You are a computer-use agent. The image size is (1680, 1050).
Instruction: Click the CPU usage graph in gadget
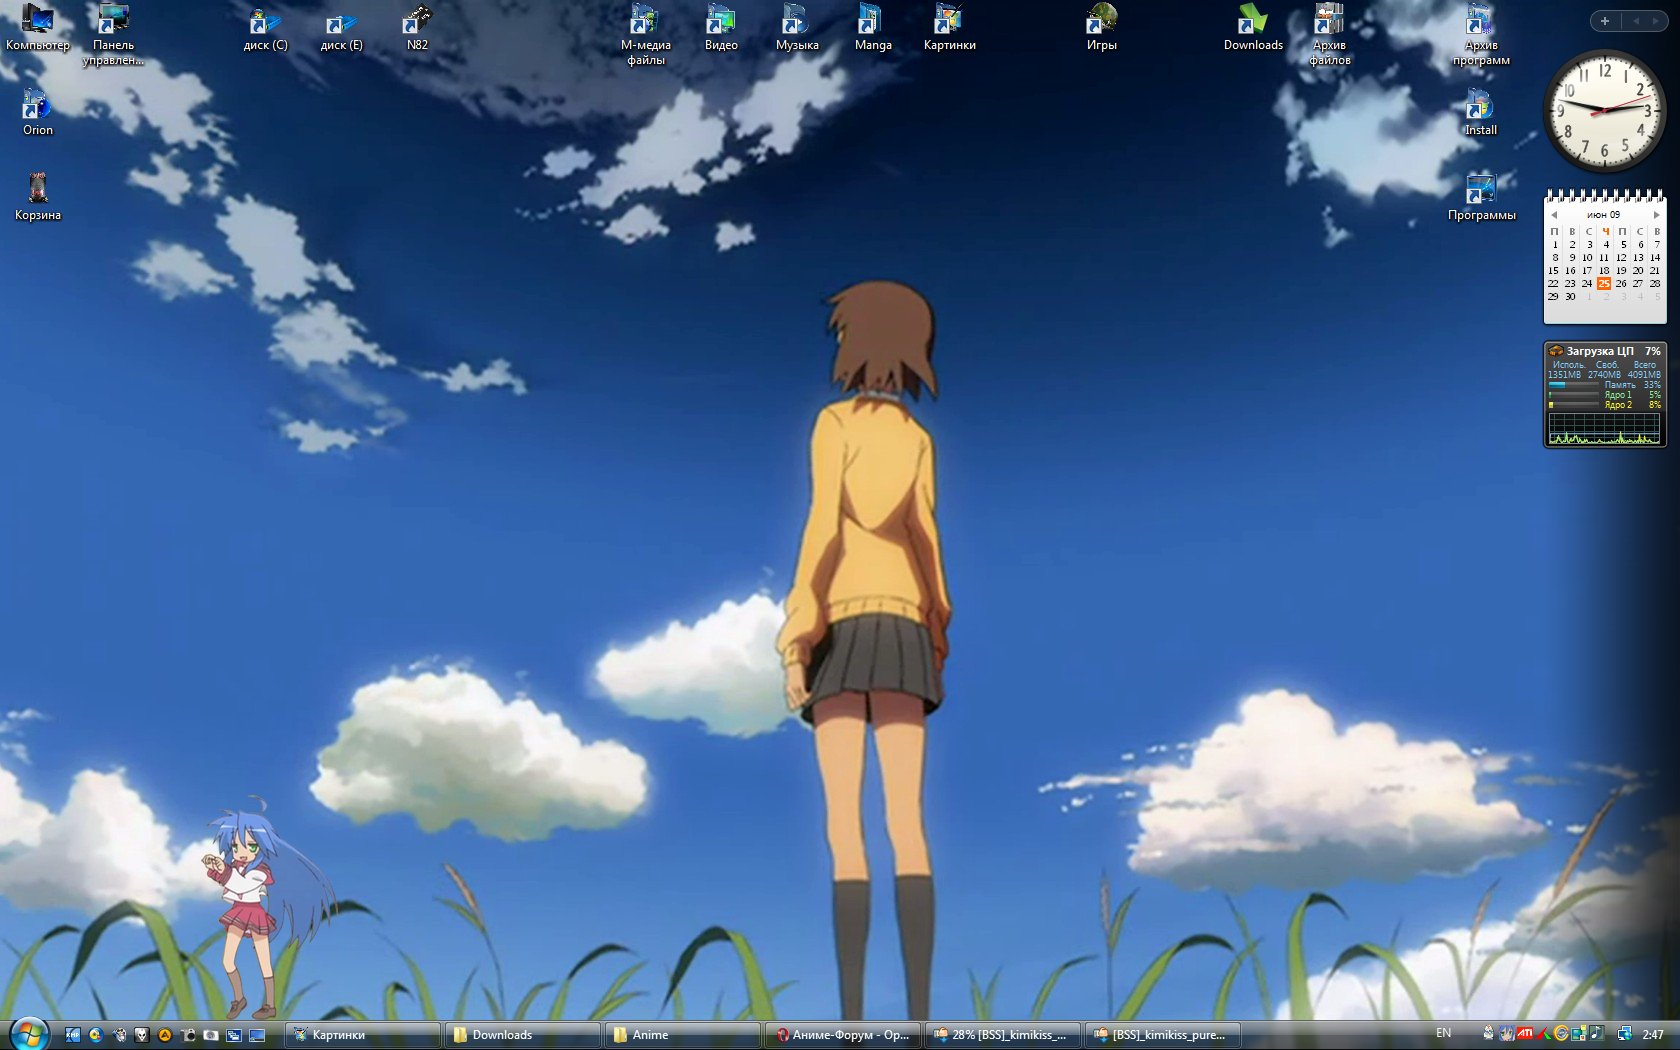(x=1604, y=429)
